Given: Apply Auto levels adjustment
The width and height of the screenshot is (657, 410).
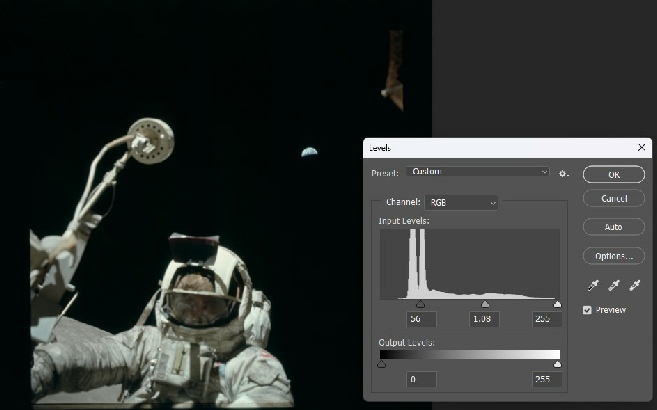Looking at the screenshot, I should point(613,227).
